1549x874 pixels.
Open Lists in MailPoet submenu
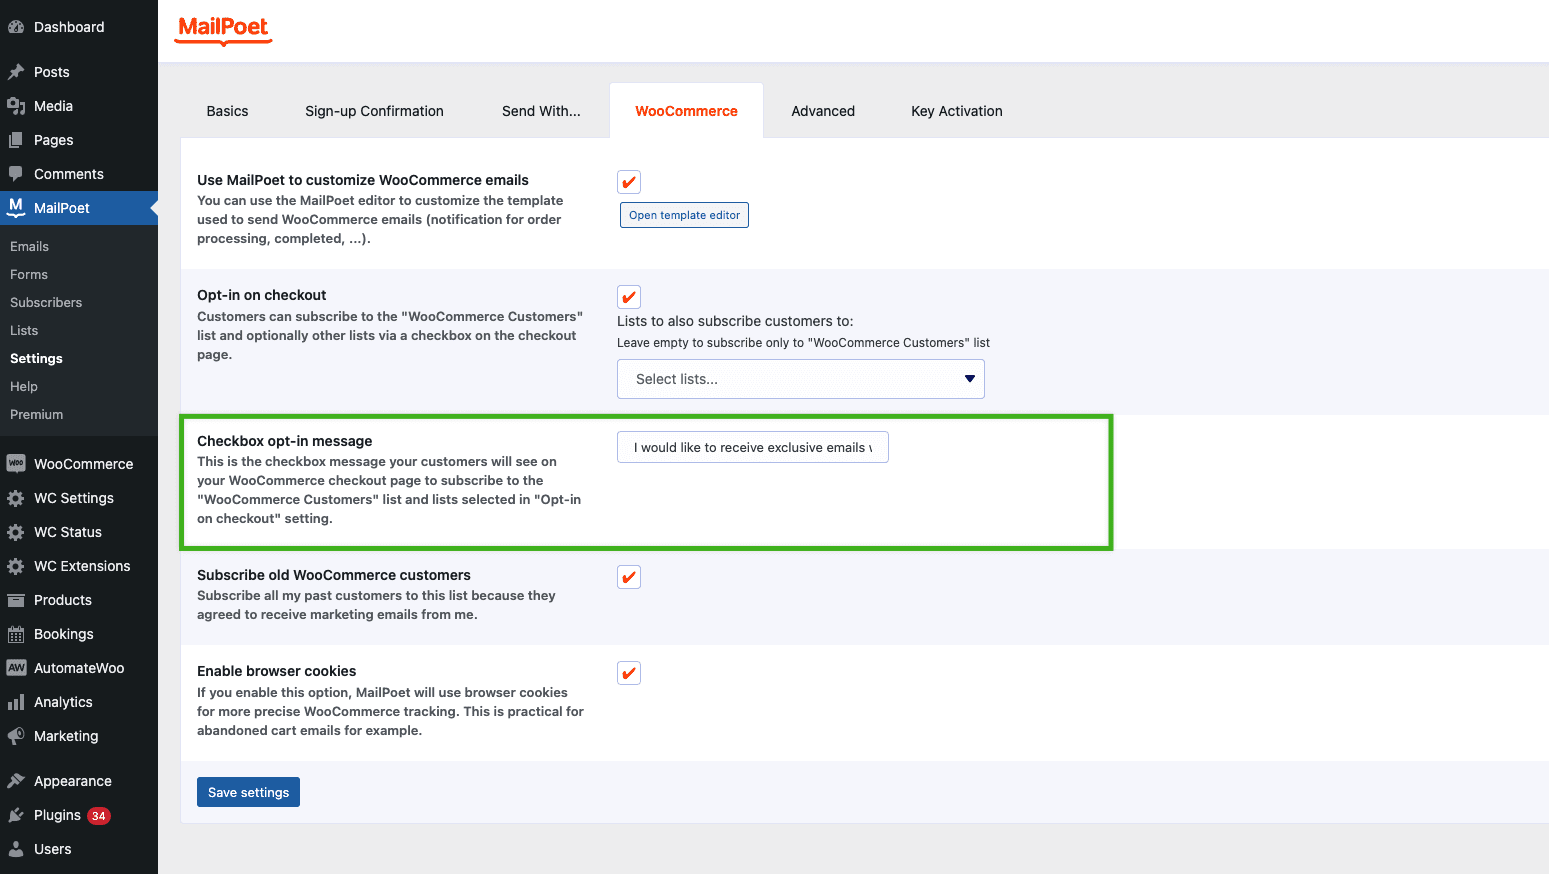[x=24, y=330]
